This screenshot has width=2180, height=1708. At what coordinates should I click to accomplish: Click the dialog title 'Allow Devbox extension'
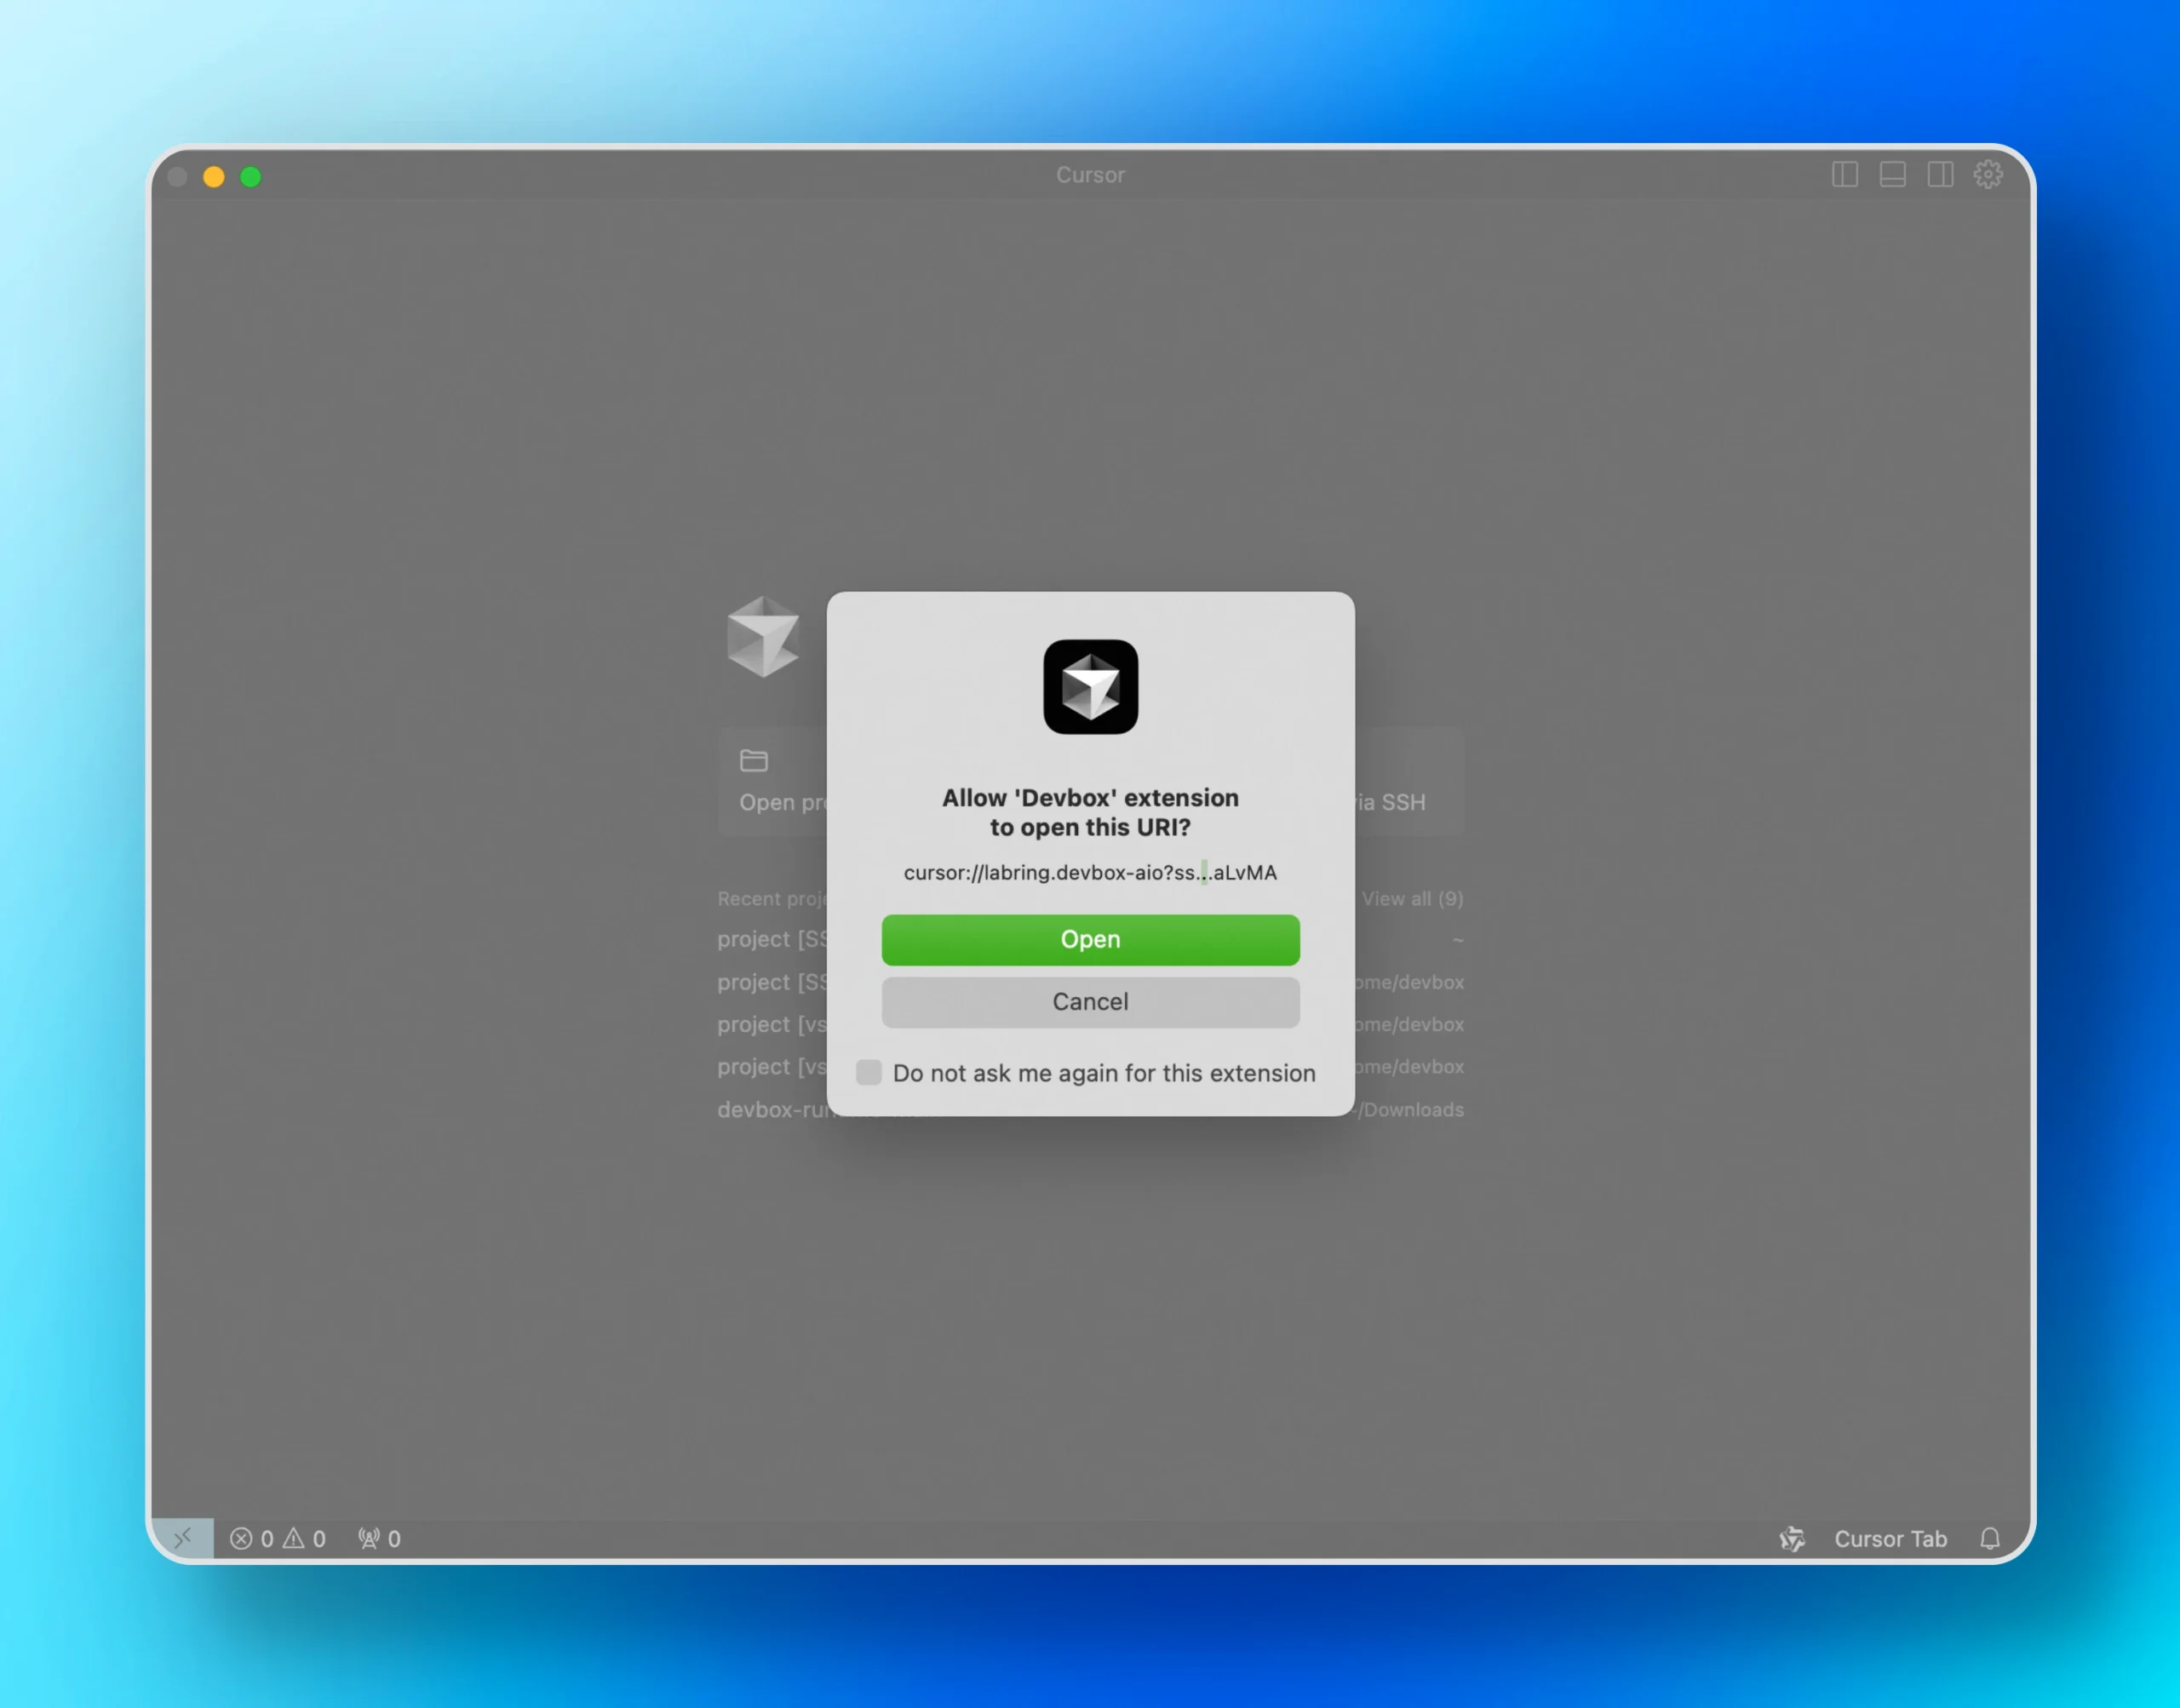[x=1090, y=813]
